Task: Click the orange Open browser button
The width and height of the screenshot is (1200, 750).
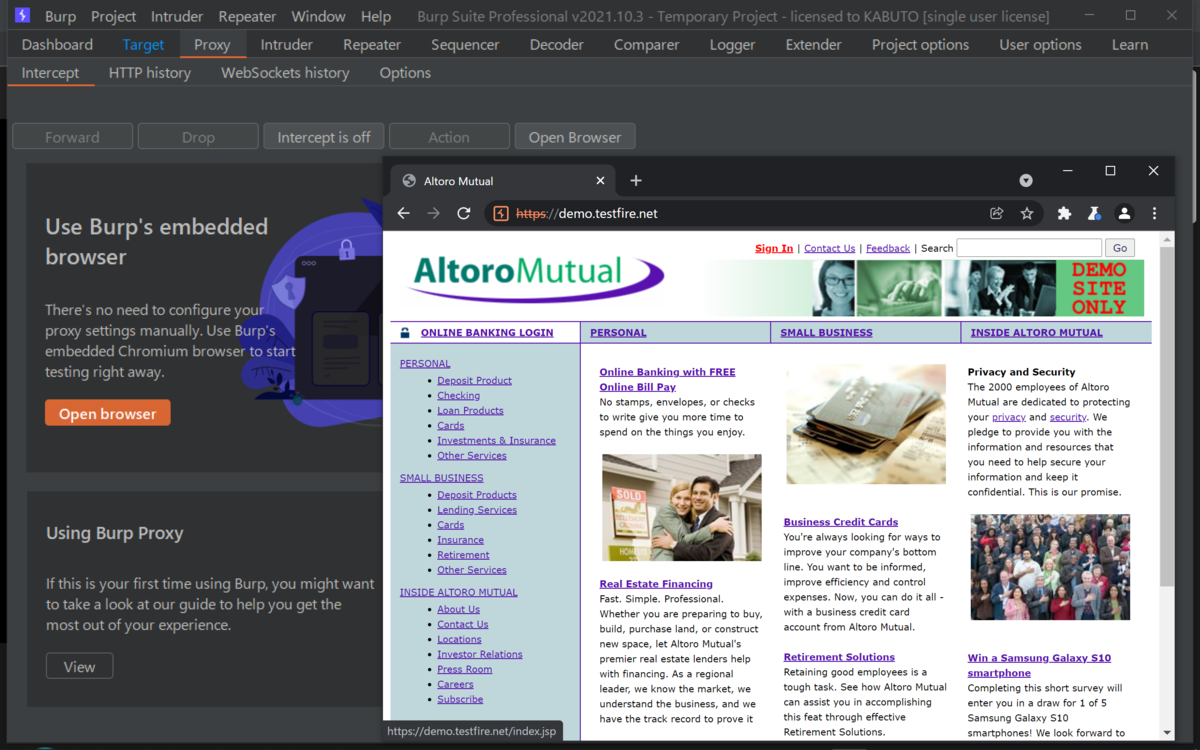Action: (x=108, y=413)
